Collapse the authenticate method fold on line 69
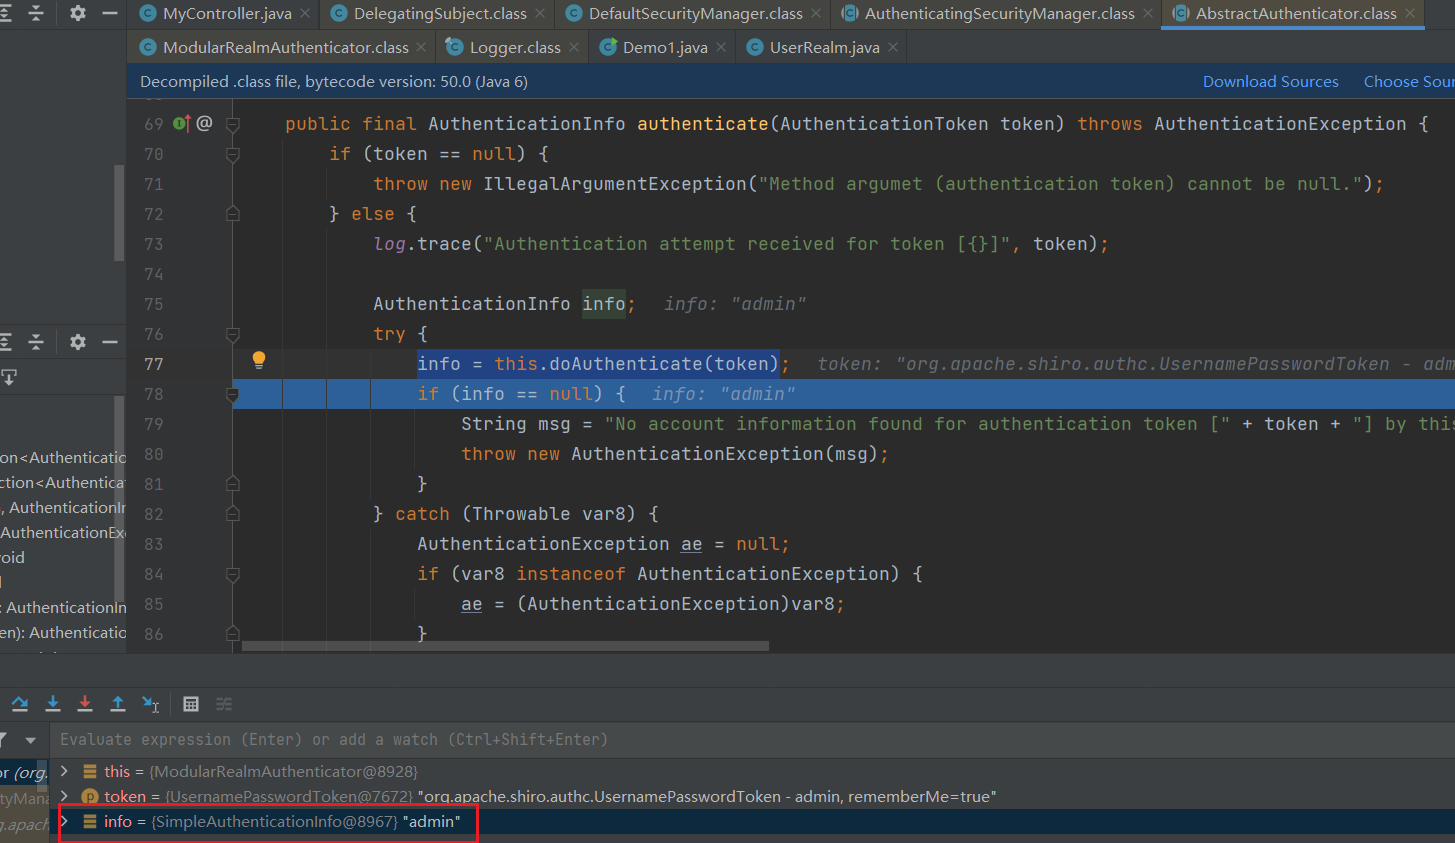This screenshot has height=843, width=1455. tap(233, 124)
